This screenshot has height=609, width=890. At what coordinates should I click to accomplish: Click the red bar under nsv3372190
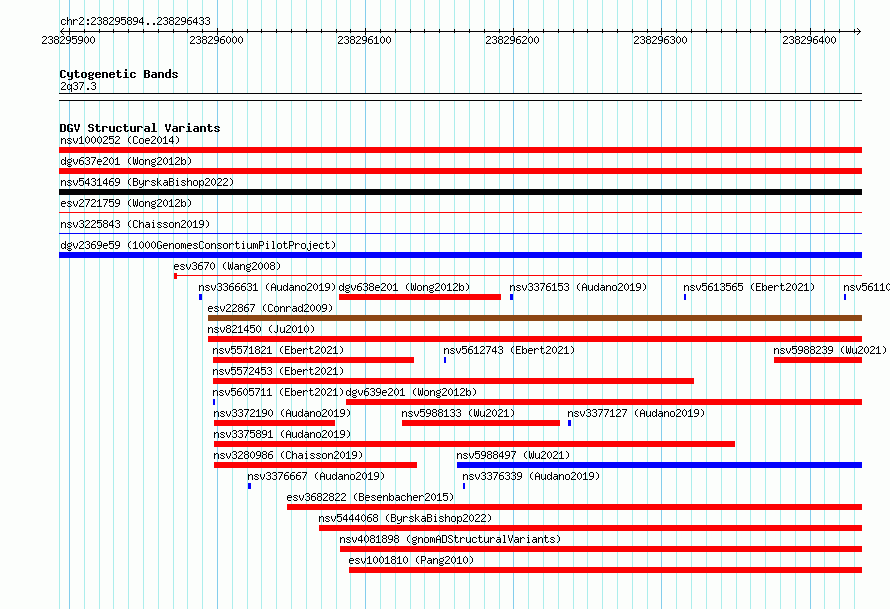pyautogui.click(x=274, y=423)
